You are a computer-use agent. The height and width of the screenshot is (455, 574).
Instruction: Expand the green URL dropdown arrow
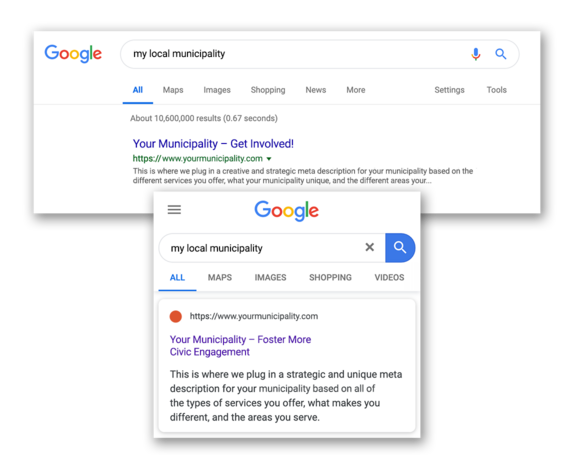[x=269, y=159]
